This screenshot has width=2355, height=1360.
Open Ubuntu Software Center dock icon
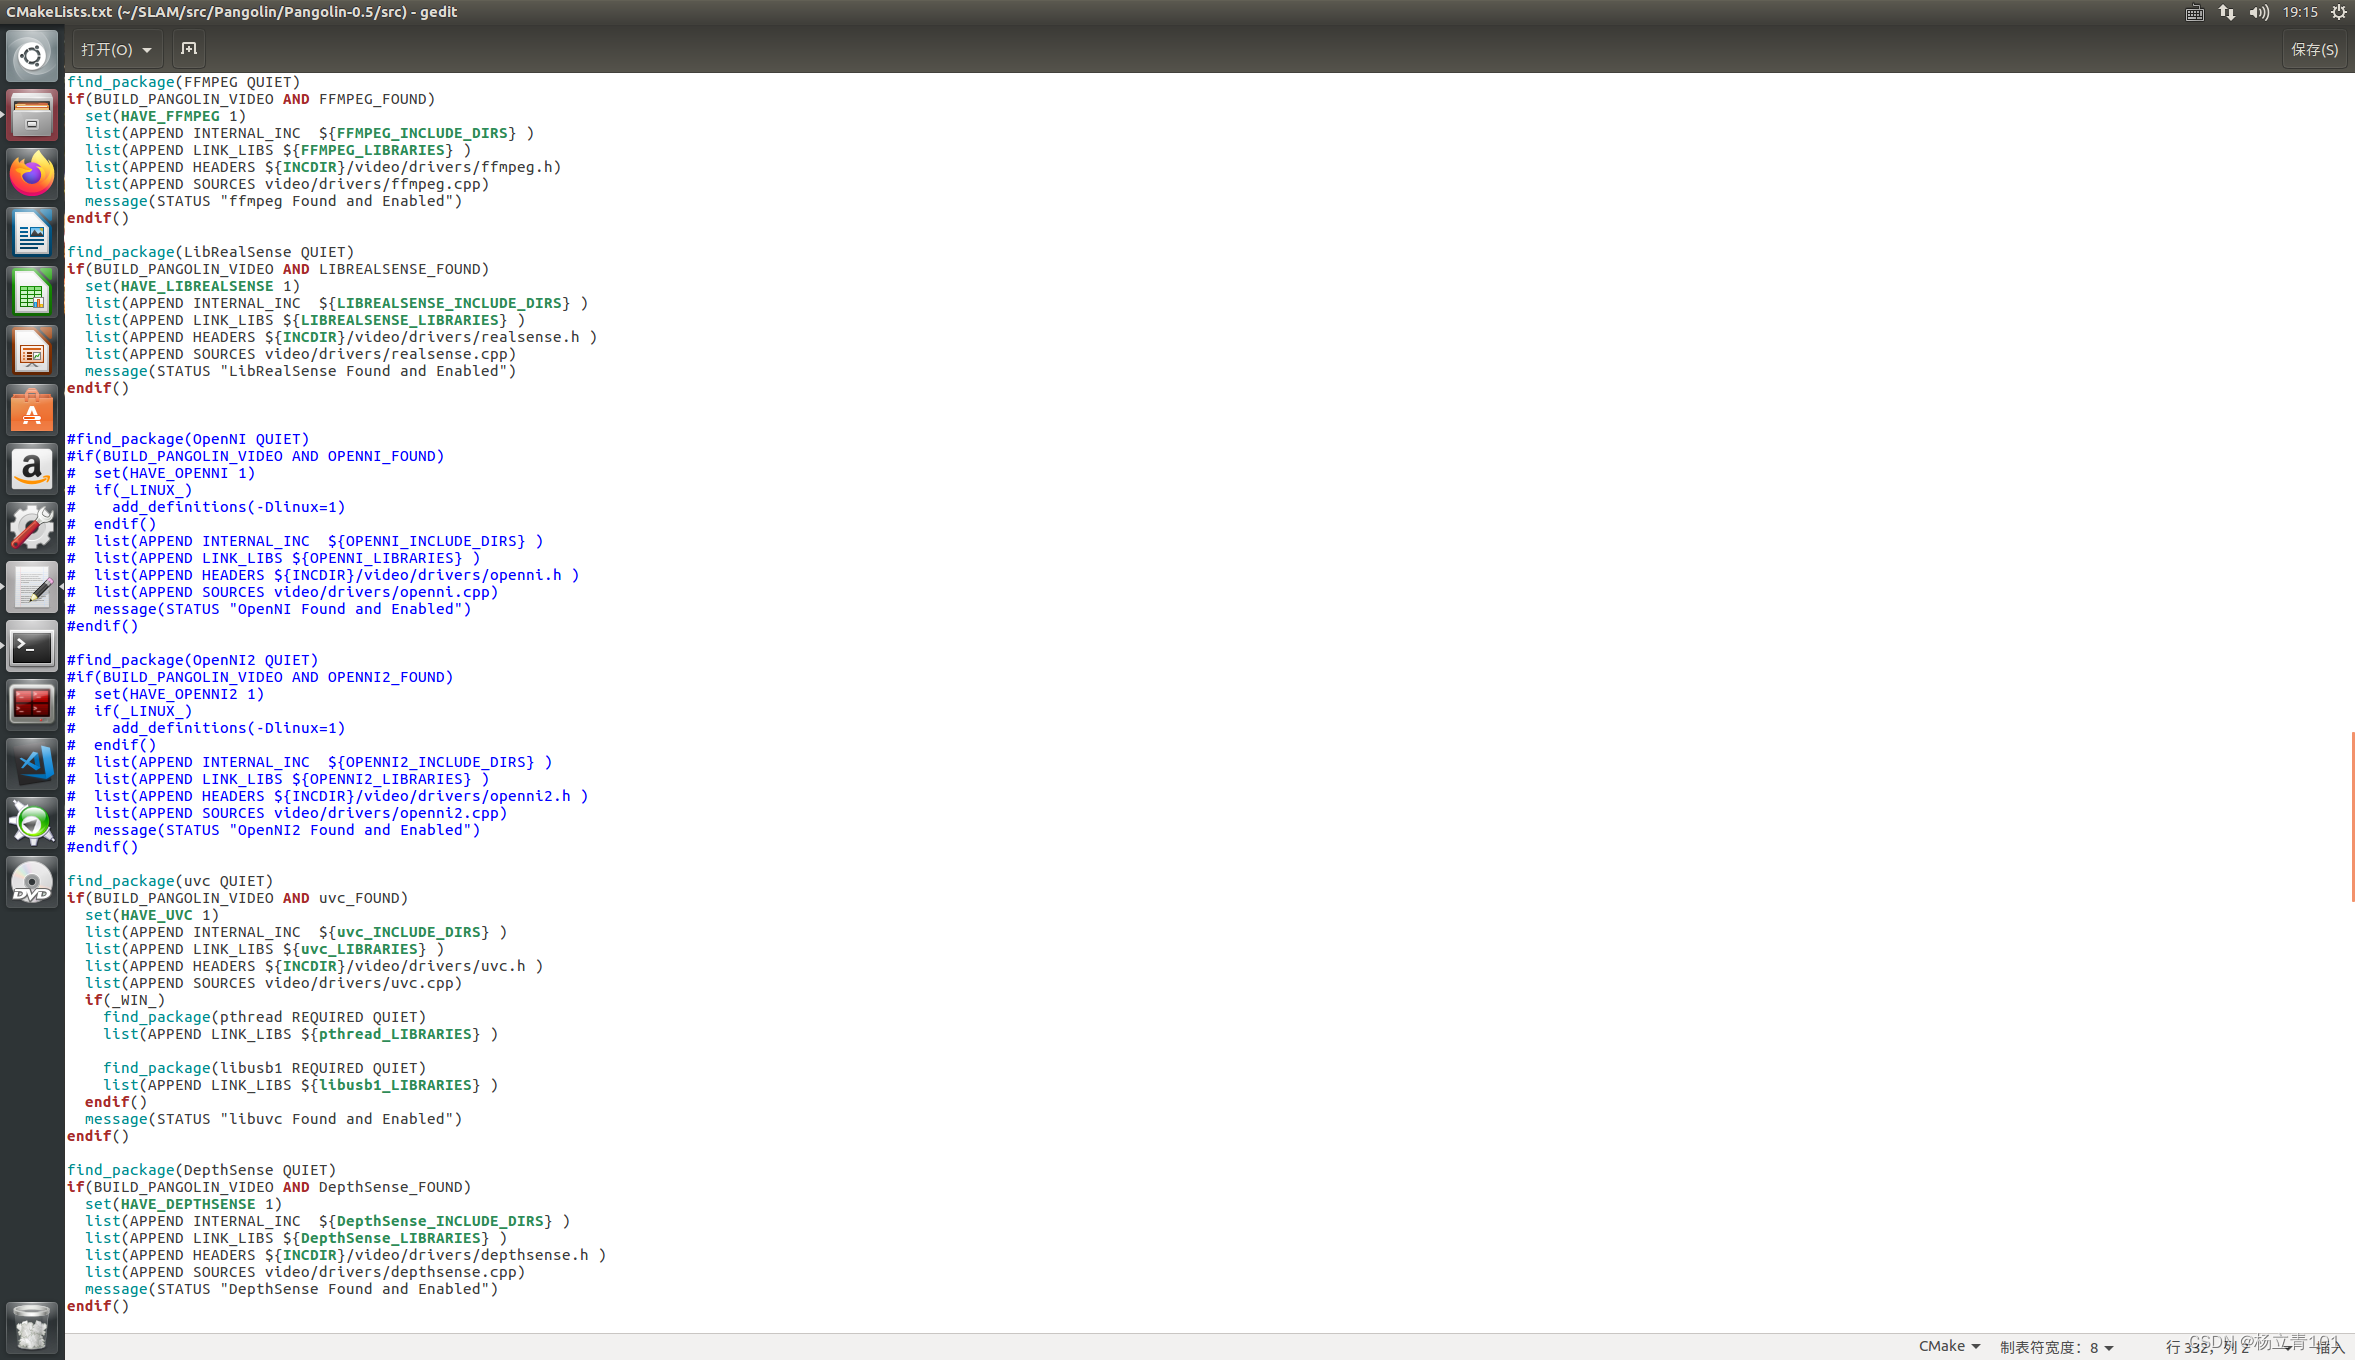pos(32,411)
